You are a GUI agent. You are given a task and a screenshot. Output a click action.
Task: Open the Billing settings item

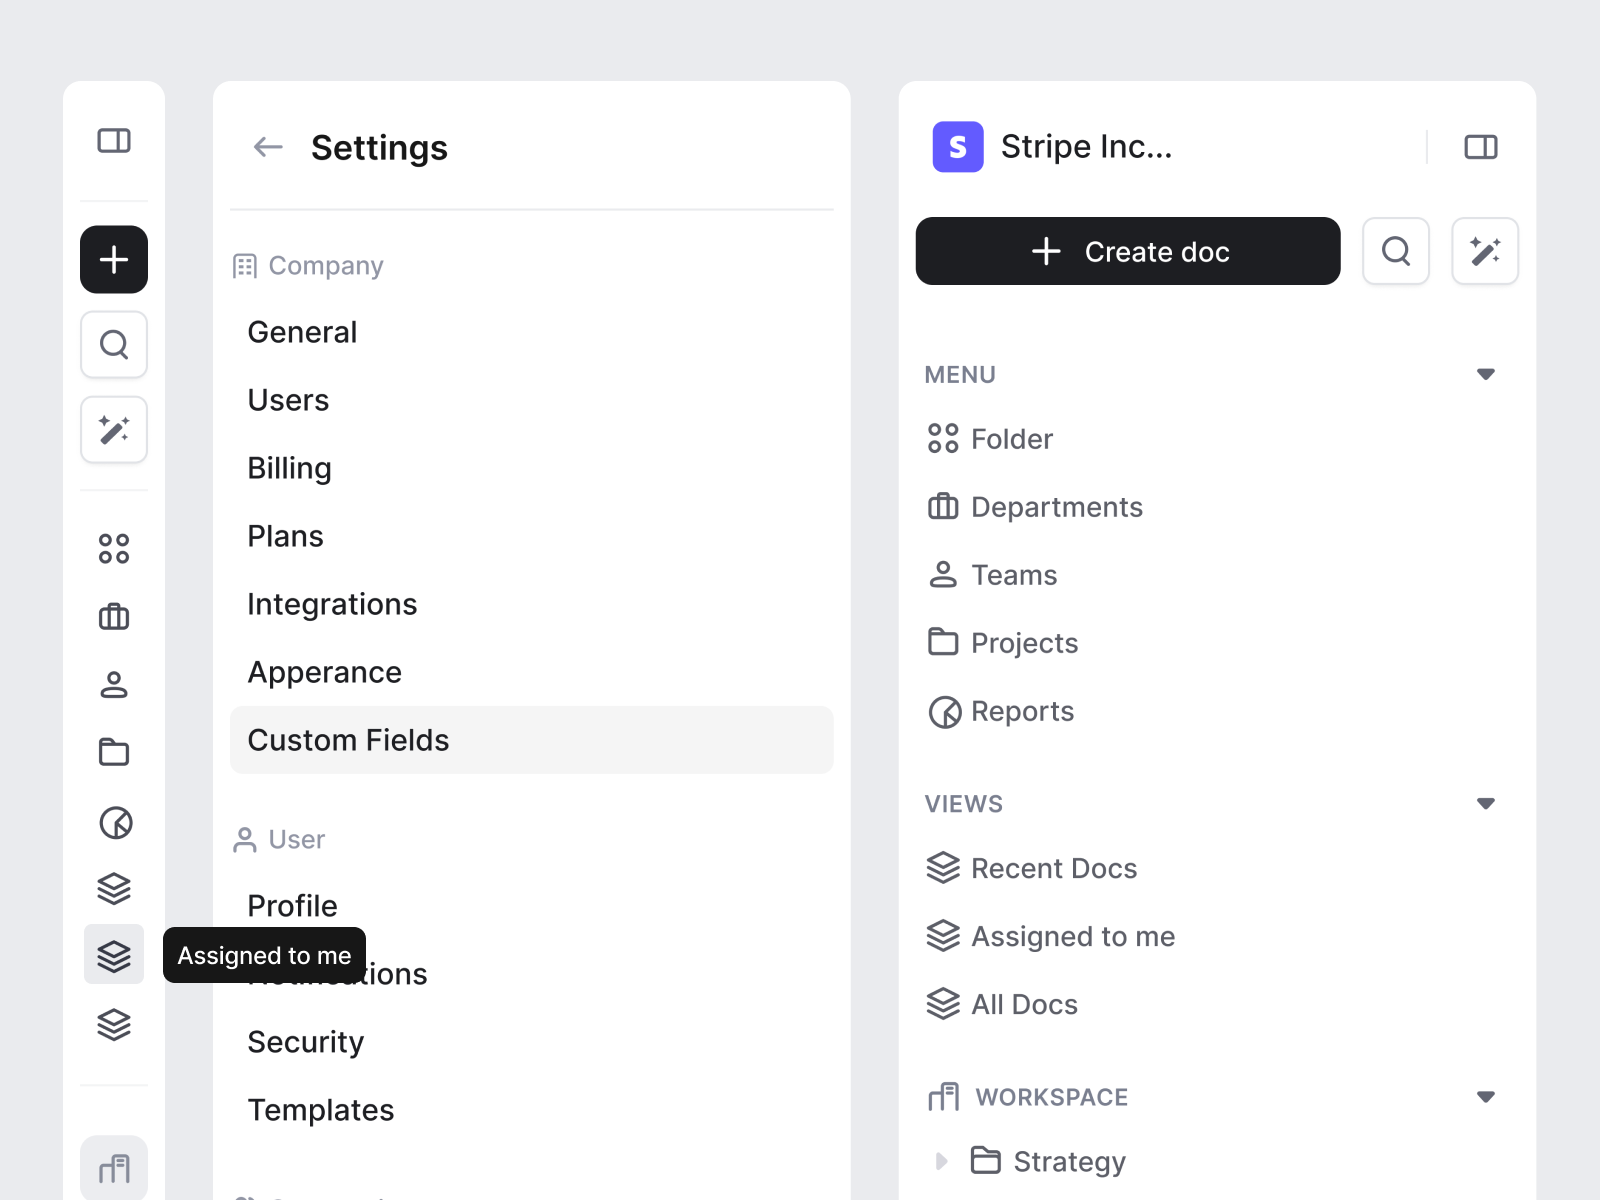289,468
